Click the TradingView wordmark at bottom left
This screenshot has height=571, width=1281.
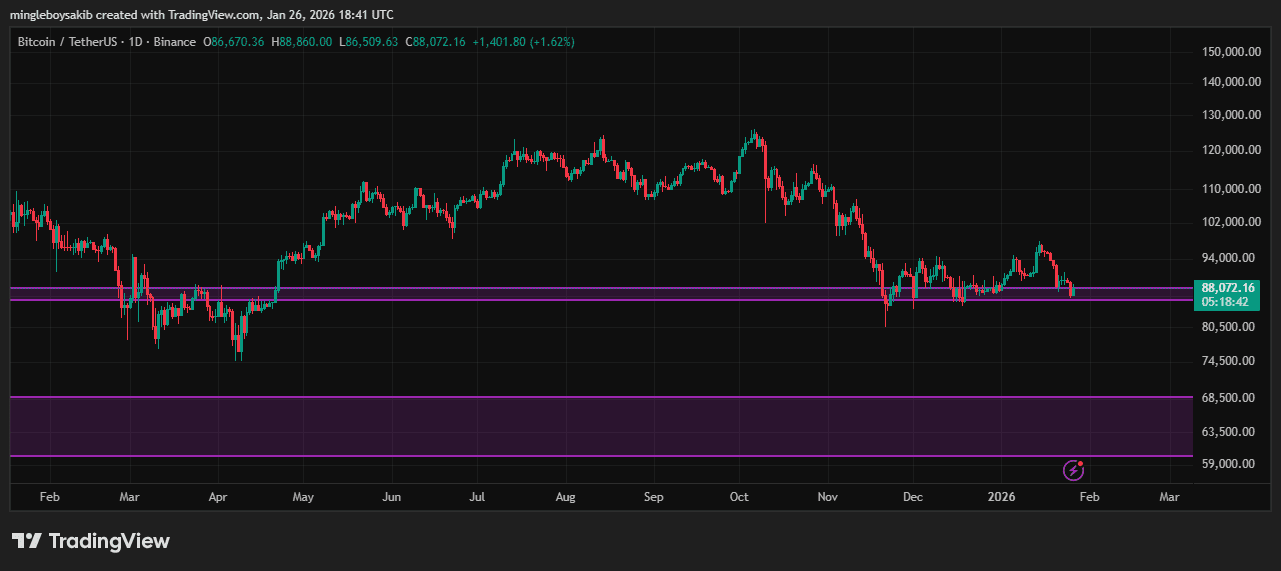109,541
